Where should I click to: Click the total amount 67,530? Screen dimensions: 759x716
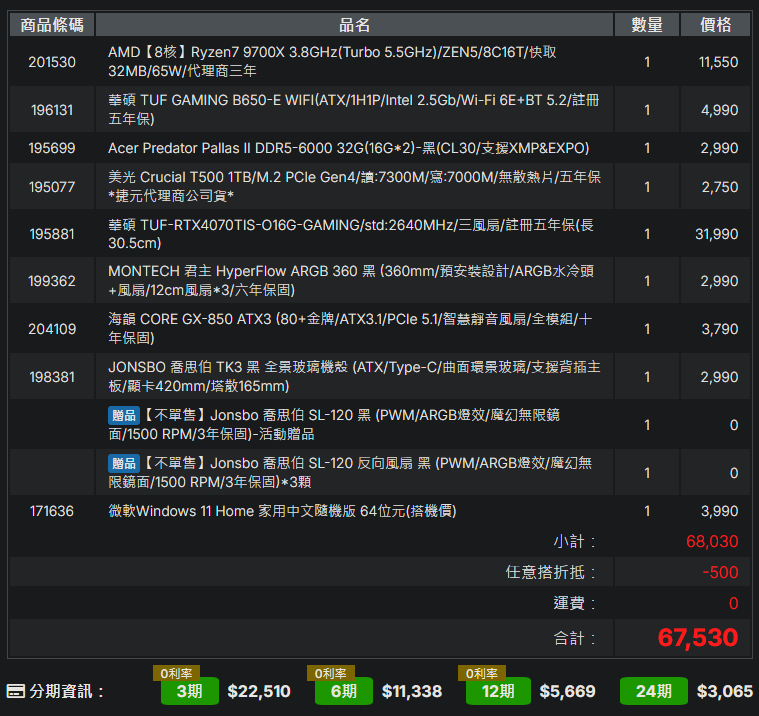click(698, 638)
